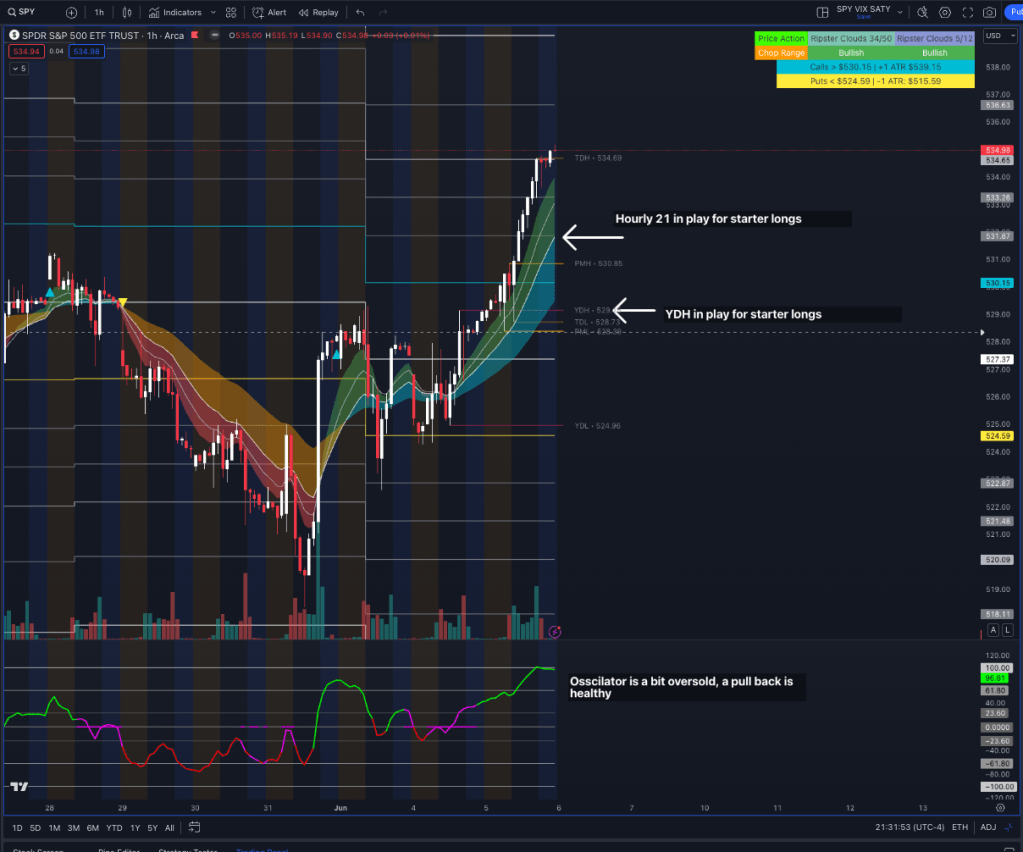1023x852 pixels.
Task: Select the YTD date range tab
Action: tap(115, 828)
